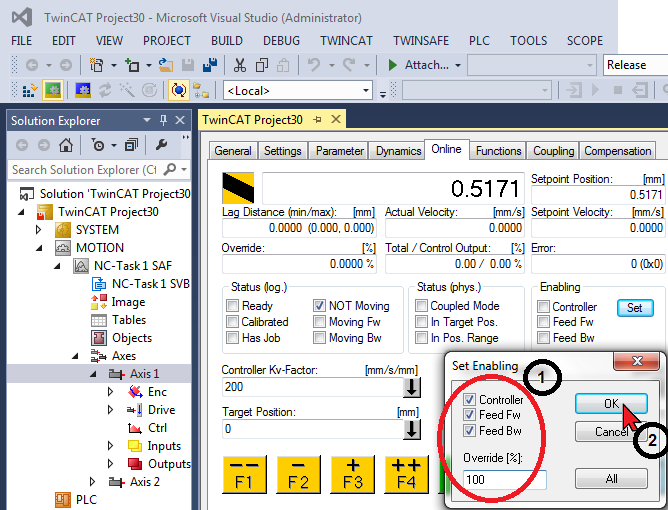Viewport: 668px width, 510px height.
Task: Uncheck Feed Bw in Set Enabling dialog
Action: [469, 431]
